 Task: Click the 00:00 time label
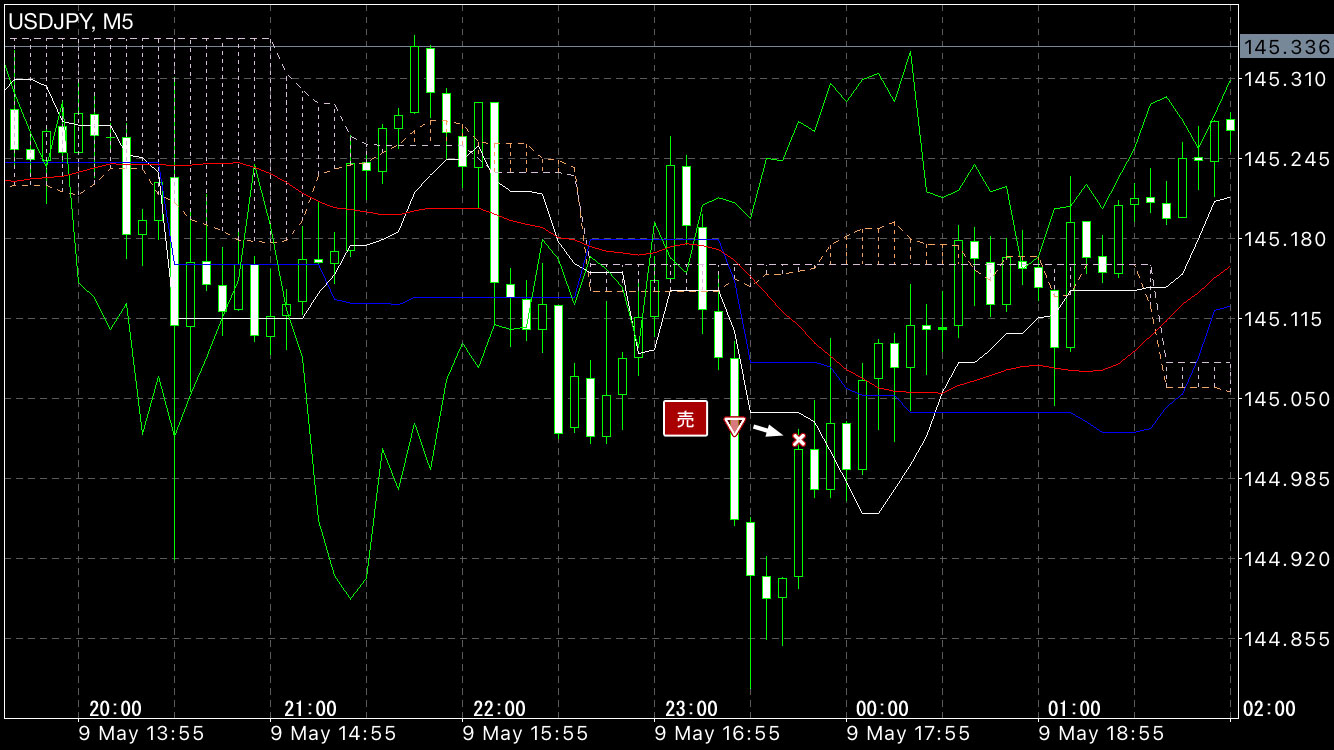(882, 709)
